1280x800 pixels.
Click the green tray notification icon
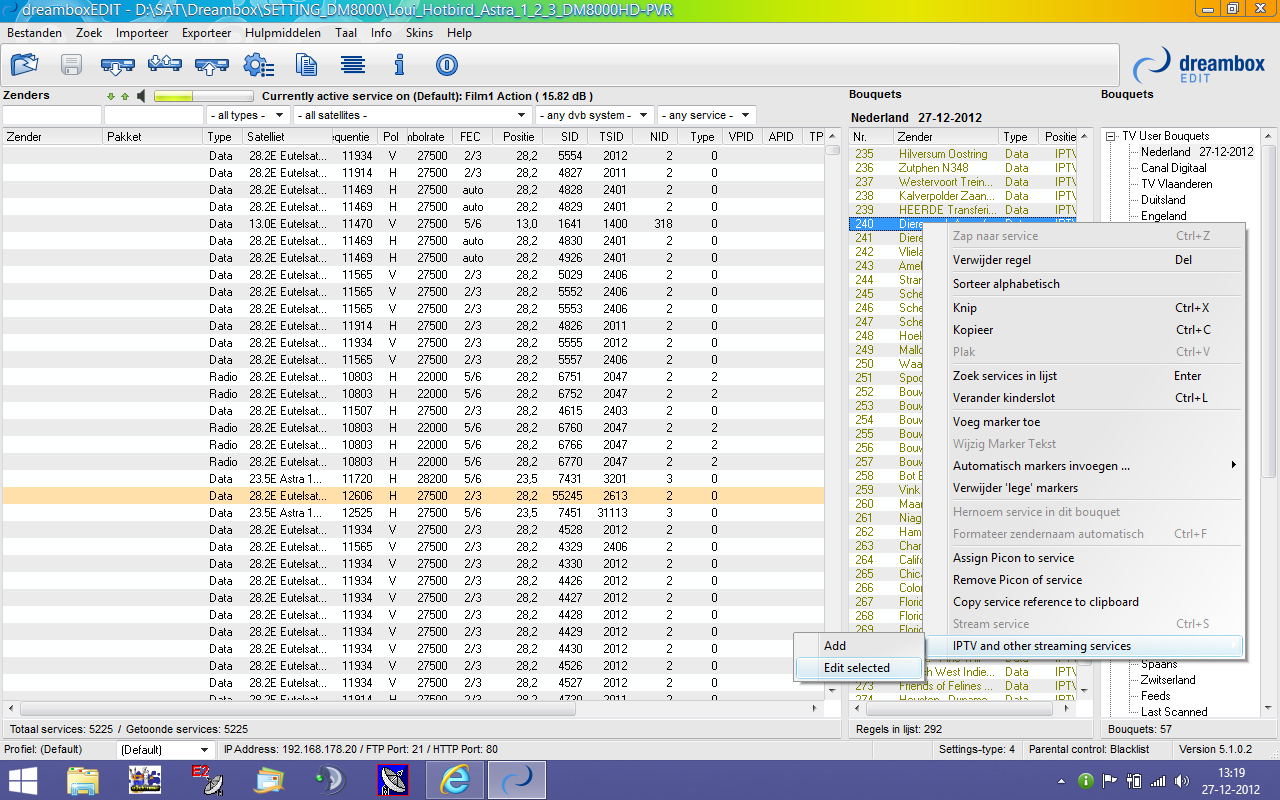point(1086,781)
